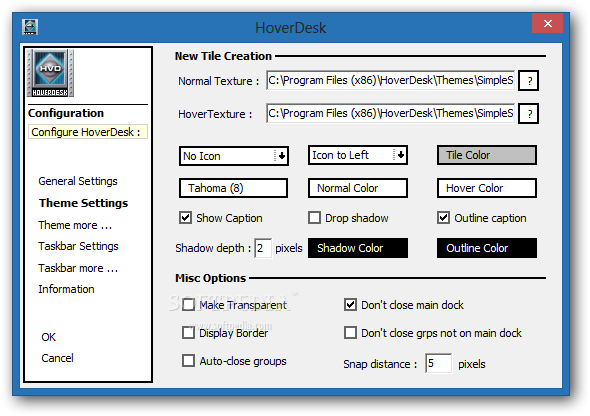Close the HoverDesk window
The width and height of the screenshot is (590, 416).
pos(547,23)
